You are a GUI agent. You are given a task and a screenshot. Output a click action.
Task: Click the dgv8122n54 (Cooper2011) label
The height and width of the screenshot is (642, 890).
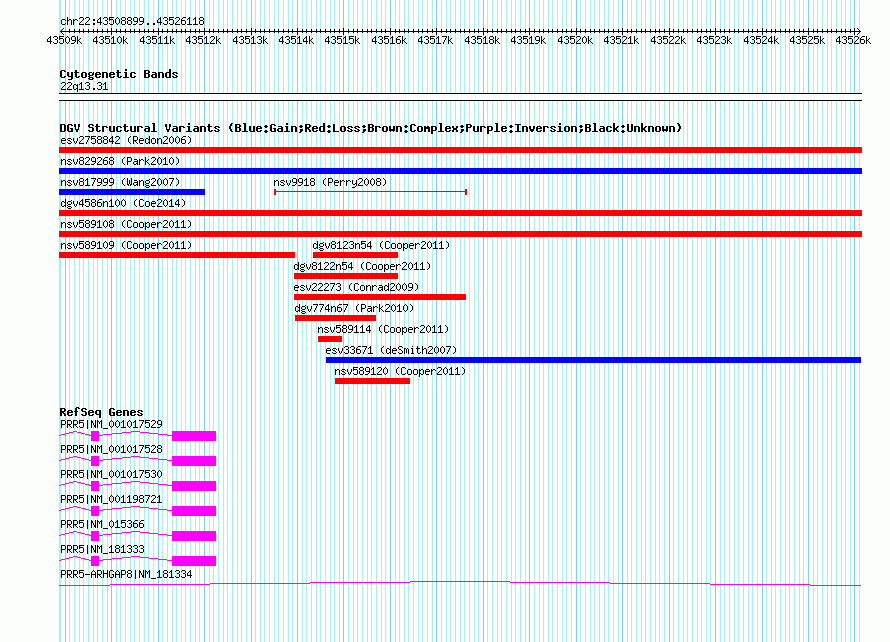(x=362, y=266)
